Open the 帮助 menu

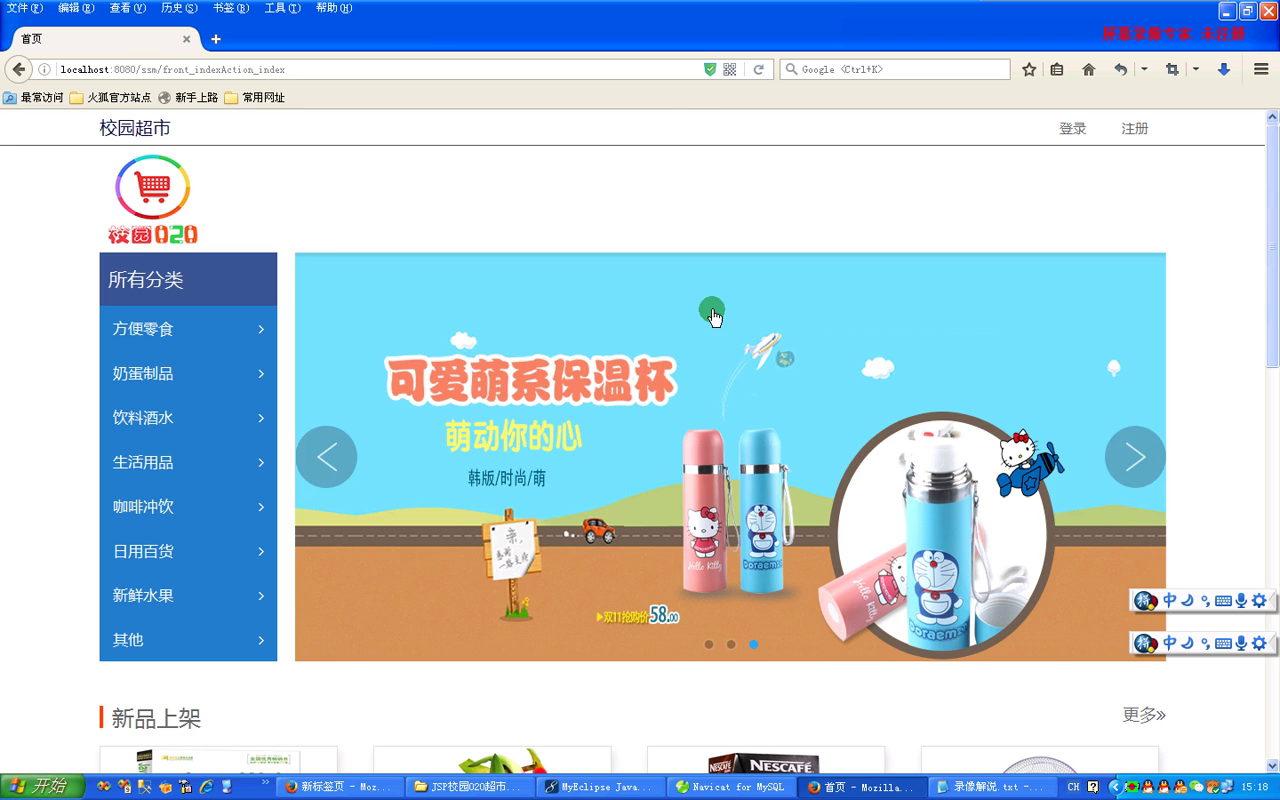tap(334, 8)
